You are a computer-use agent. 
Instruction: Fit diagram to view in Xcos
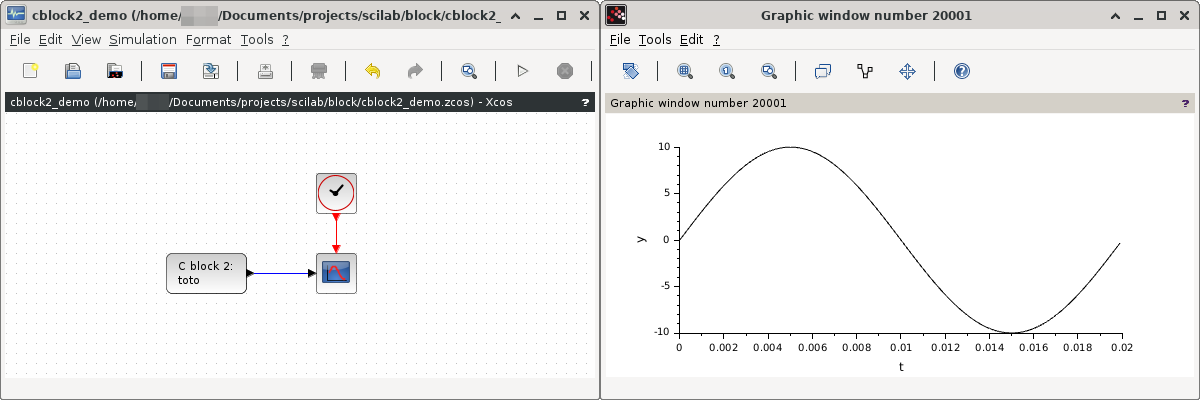[x=469, y=71]
